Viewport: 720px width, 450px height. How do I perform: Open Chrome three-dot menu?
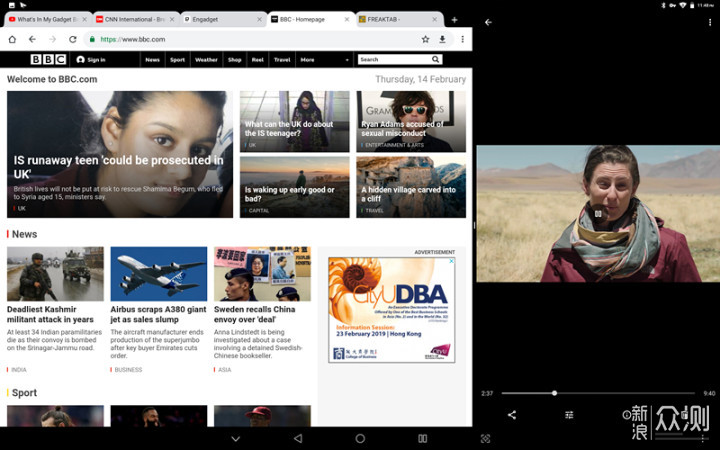coord(462,39)
